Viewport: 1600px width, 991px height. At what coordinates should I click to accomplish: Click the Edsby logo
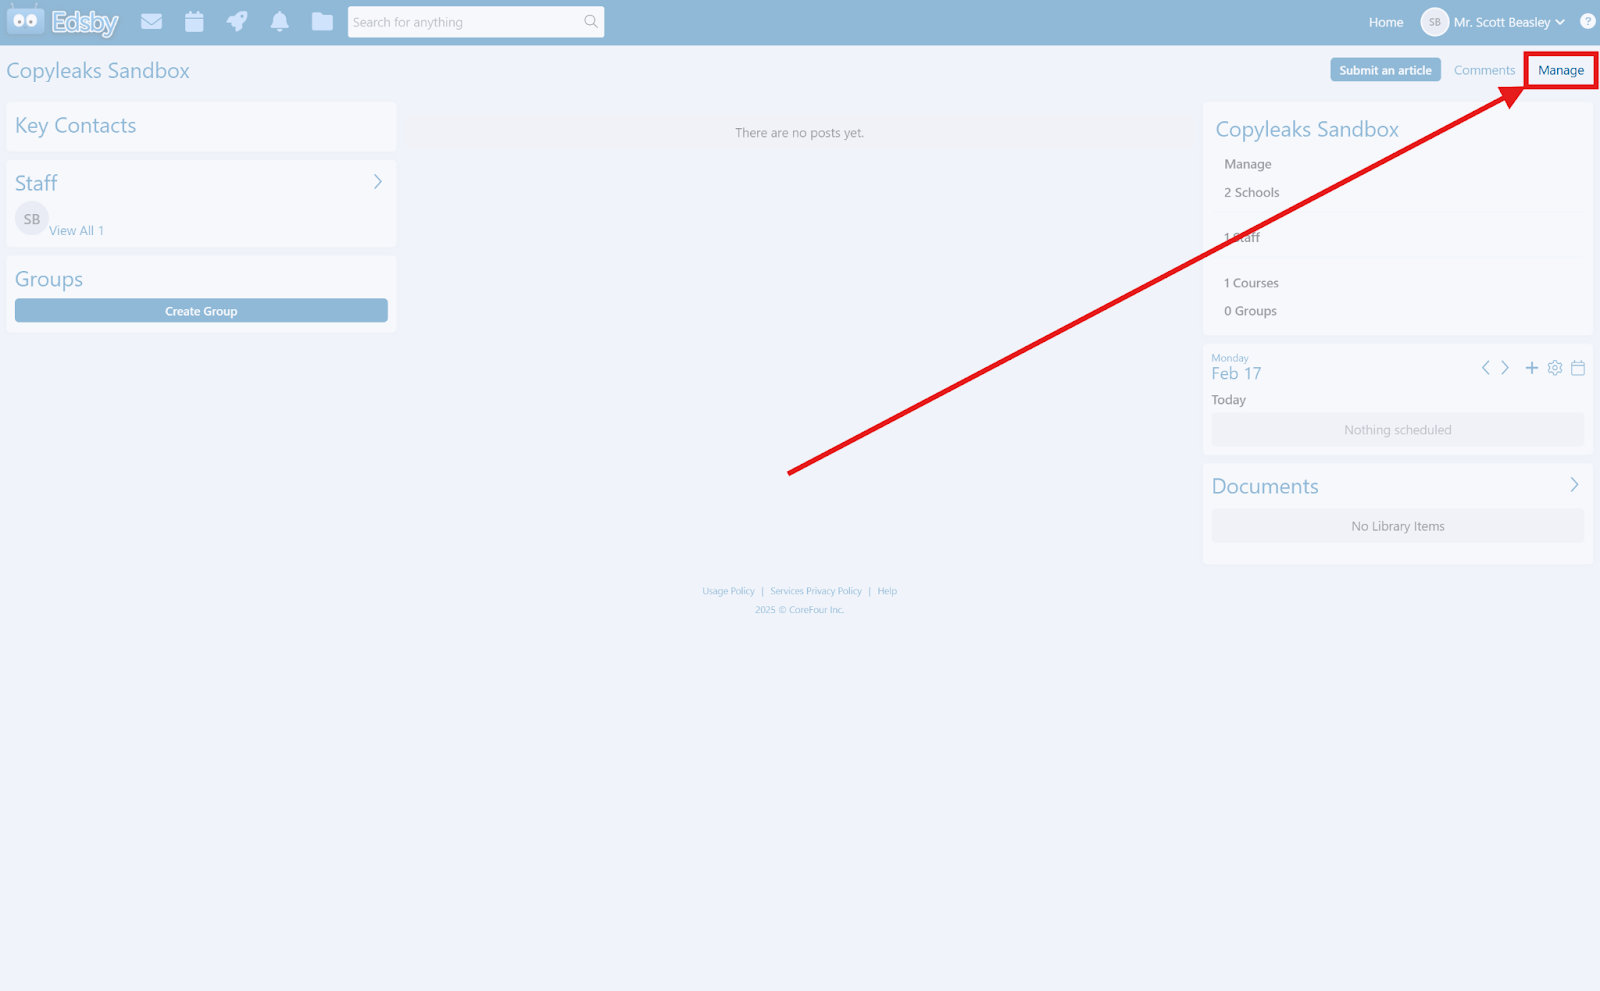(x=62, y=21)
